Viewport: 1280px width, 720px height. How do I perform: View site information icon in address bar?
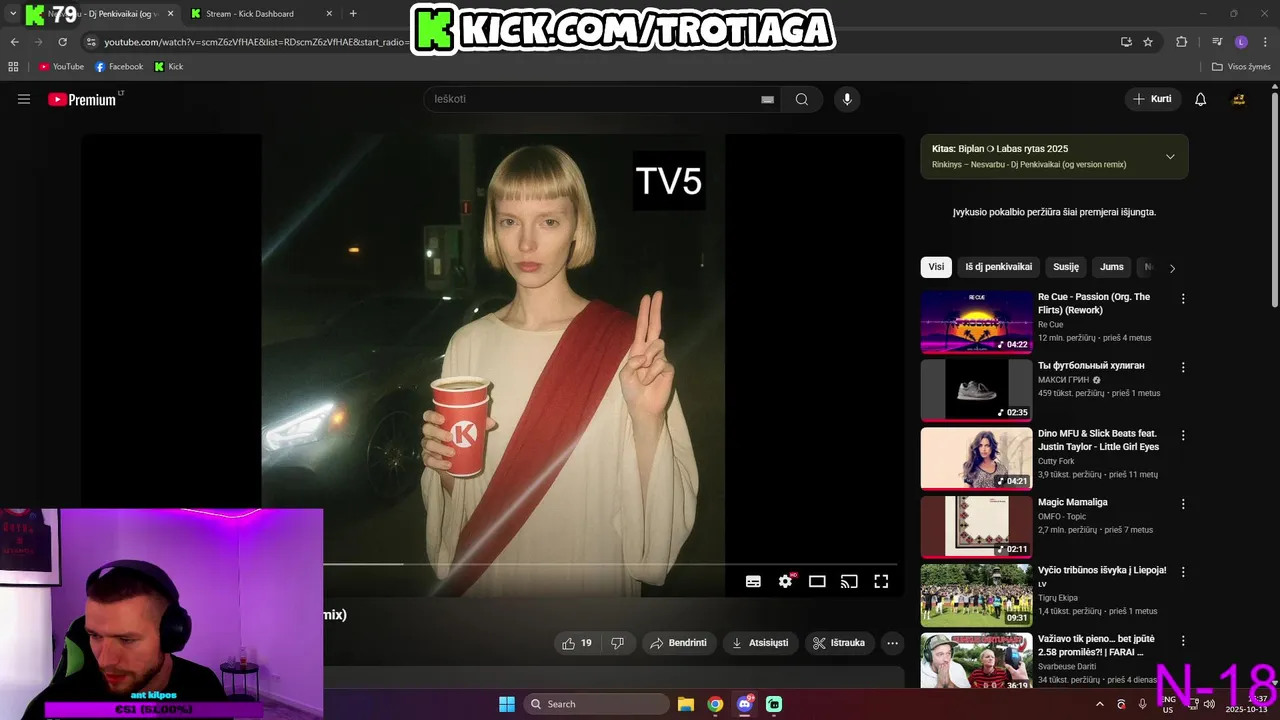92,42
